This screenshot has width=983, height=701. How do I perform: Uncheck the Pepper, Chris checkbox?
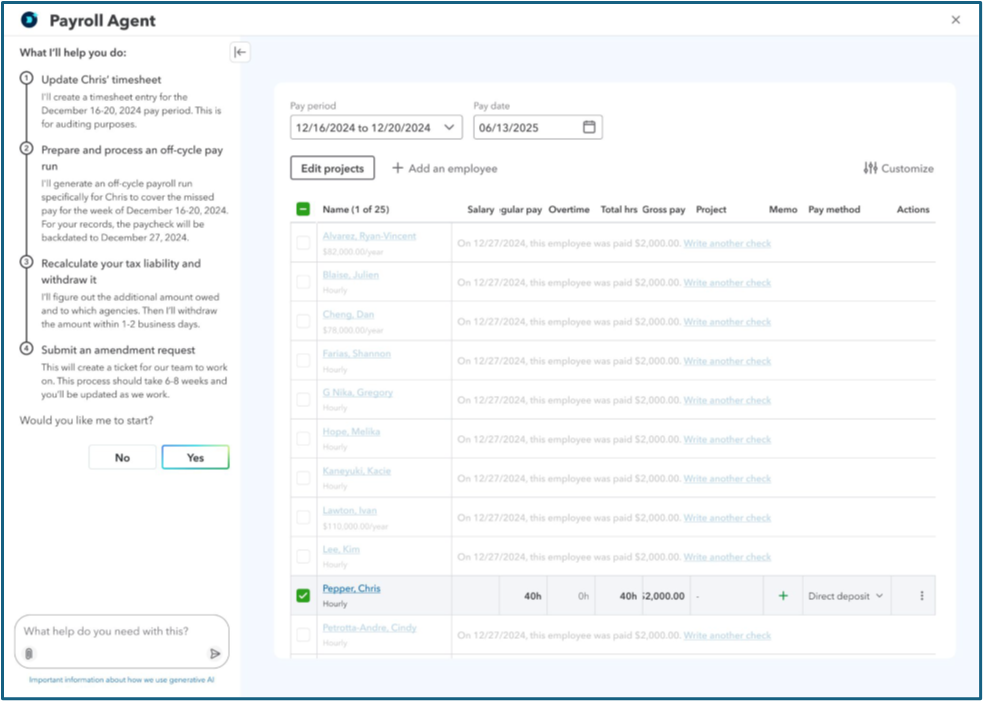tap(303, 596)
